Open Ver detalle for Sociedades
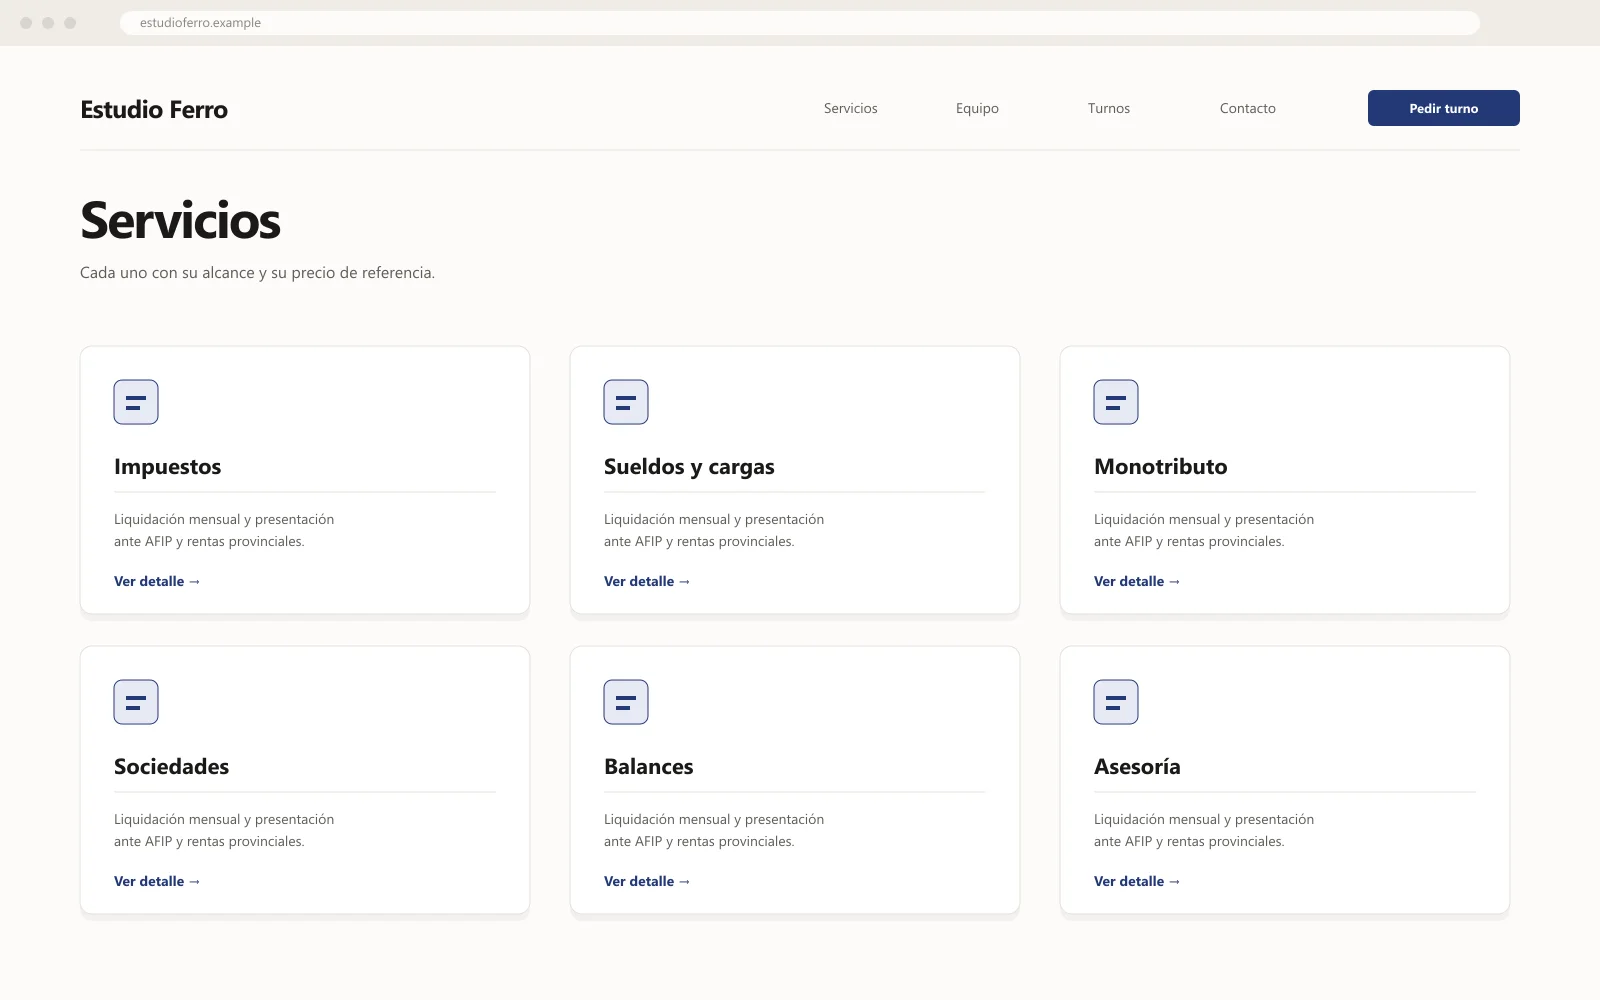This screenshot has width=1600, height=1000. [x=157, y=881]
